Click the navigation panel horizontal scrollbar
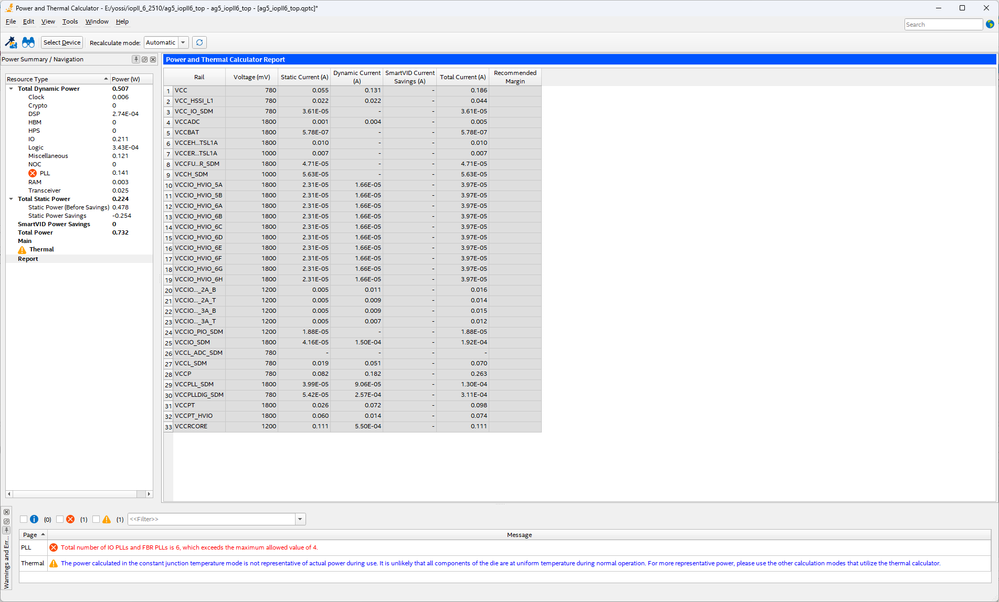Screen dimensions: 999x602 [79, 494]
